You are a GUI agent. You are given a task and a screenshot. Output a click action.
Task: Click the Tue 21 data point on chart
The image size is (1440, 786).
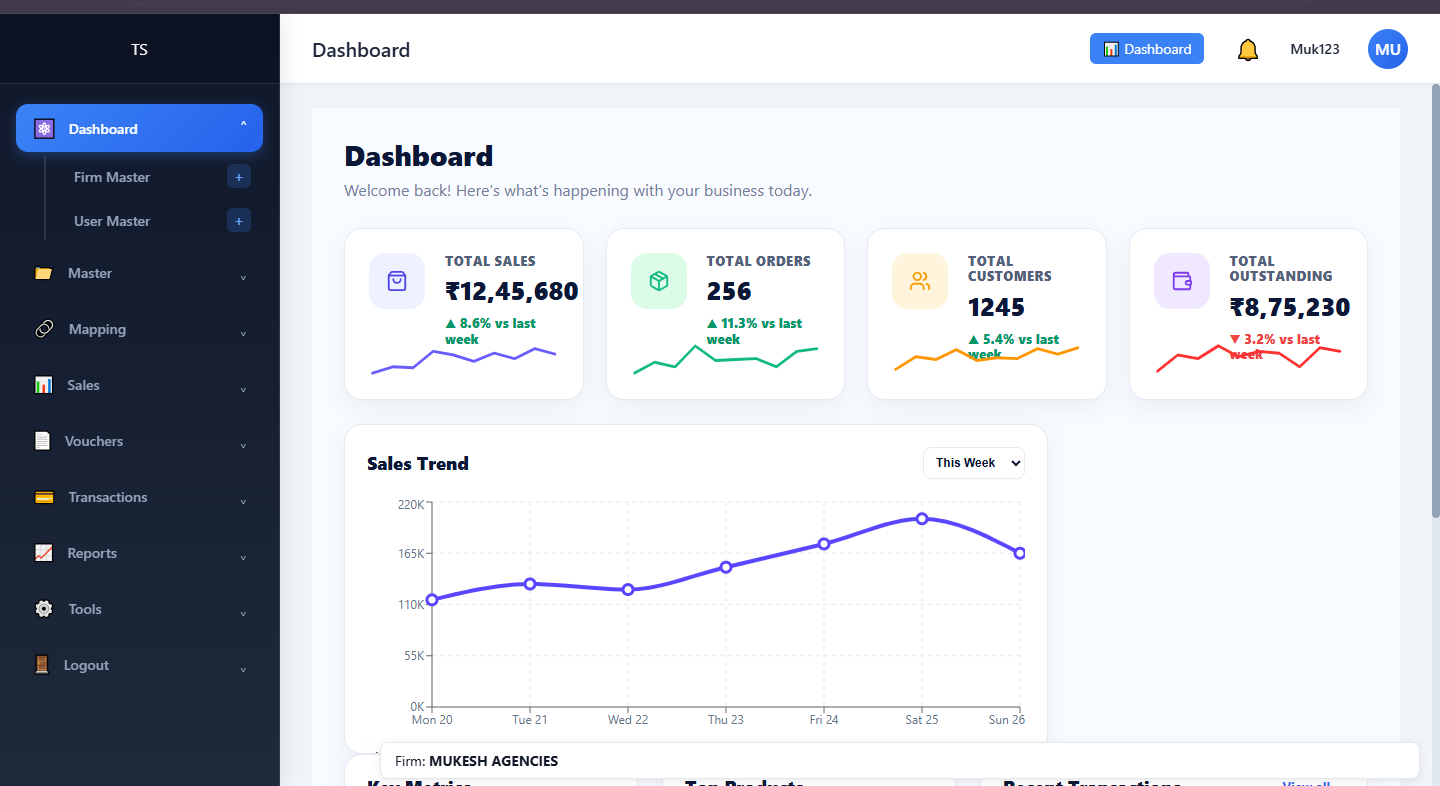[530, 584]
